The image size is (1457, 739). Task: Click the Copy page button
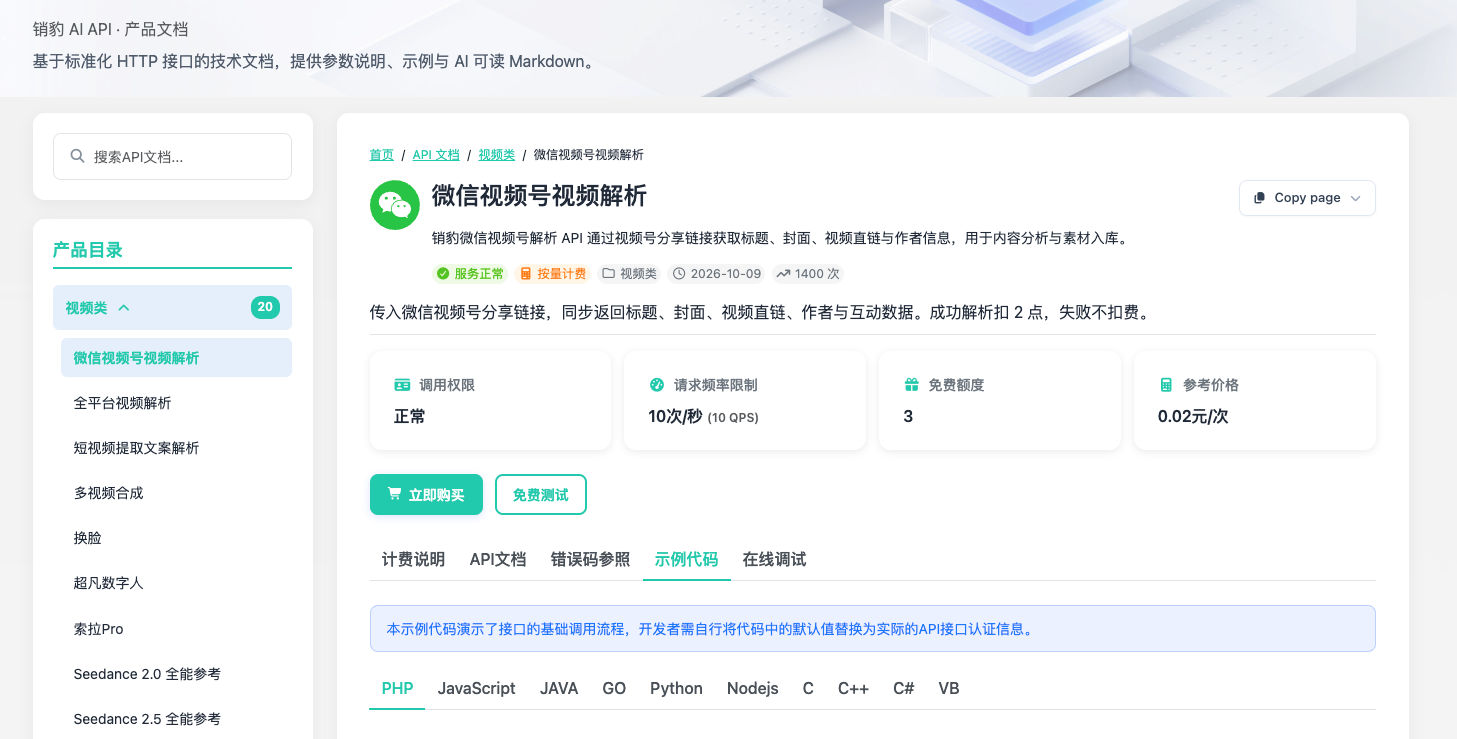point(1307,198)
